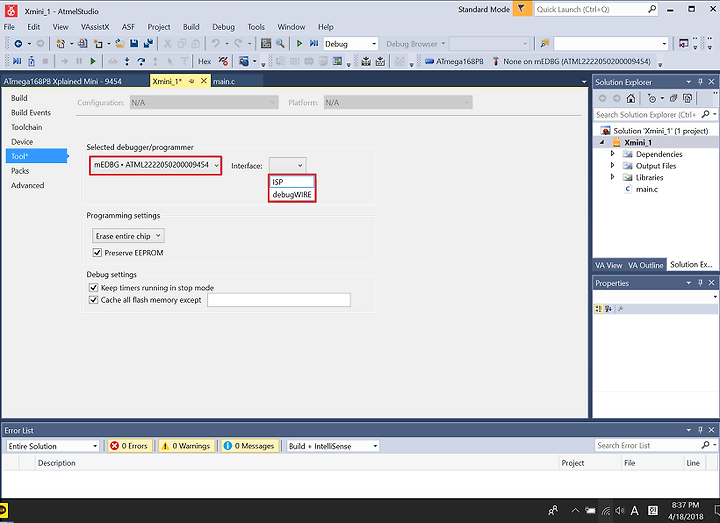
Task: Open the Build Events settings page
Action: (x=31, y=112)
